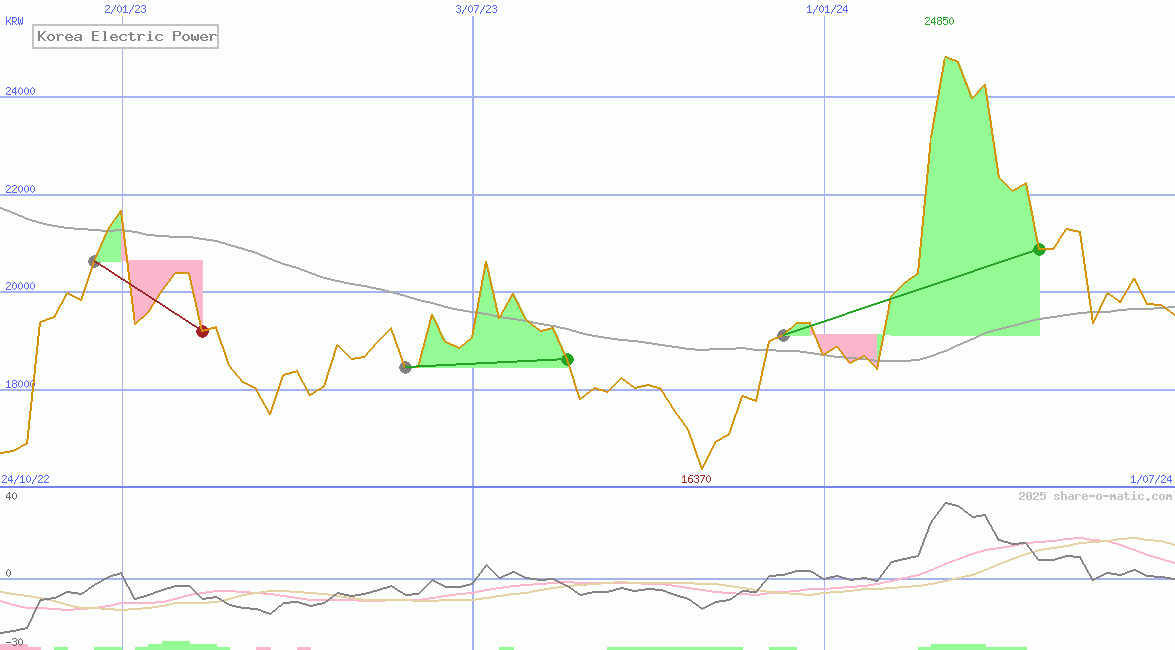Click the 24850 peak price label

tap(938, 21)
